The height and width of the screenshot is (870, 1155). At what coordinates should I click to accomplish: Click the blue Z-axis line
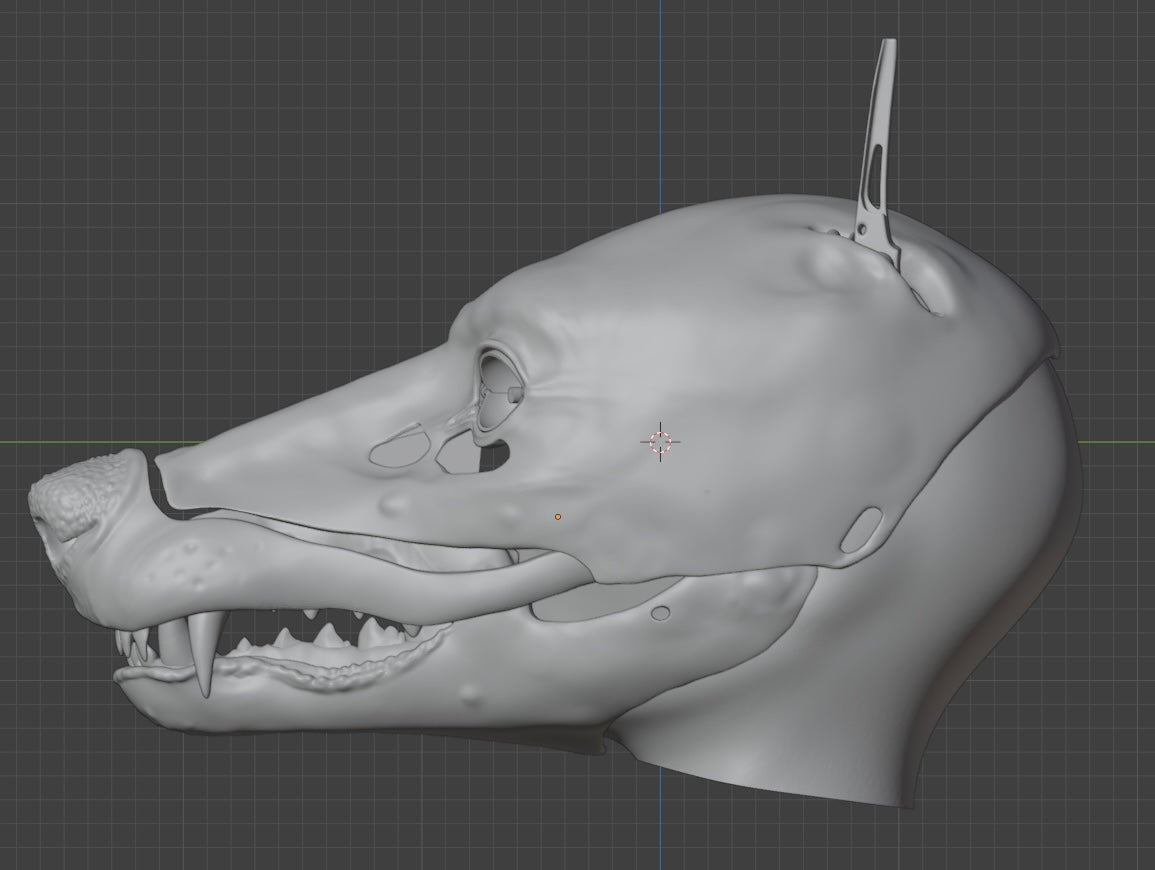[x=660, y=100]
